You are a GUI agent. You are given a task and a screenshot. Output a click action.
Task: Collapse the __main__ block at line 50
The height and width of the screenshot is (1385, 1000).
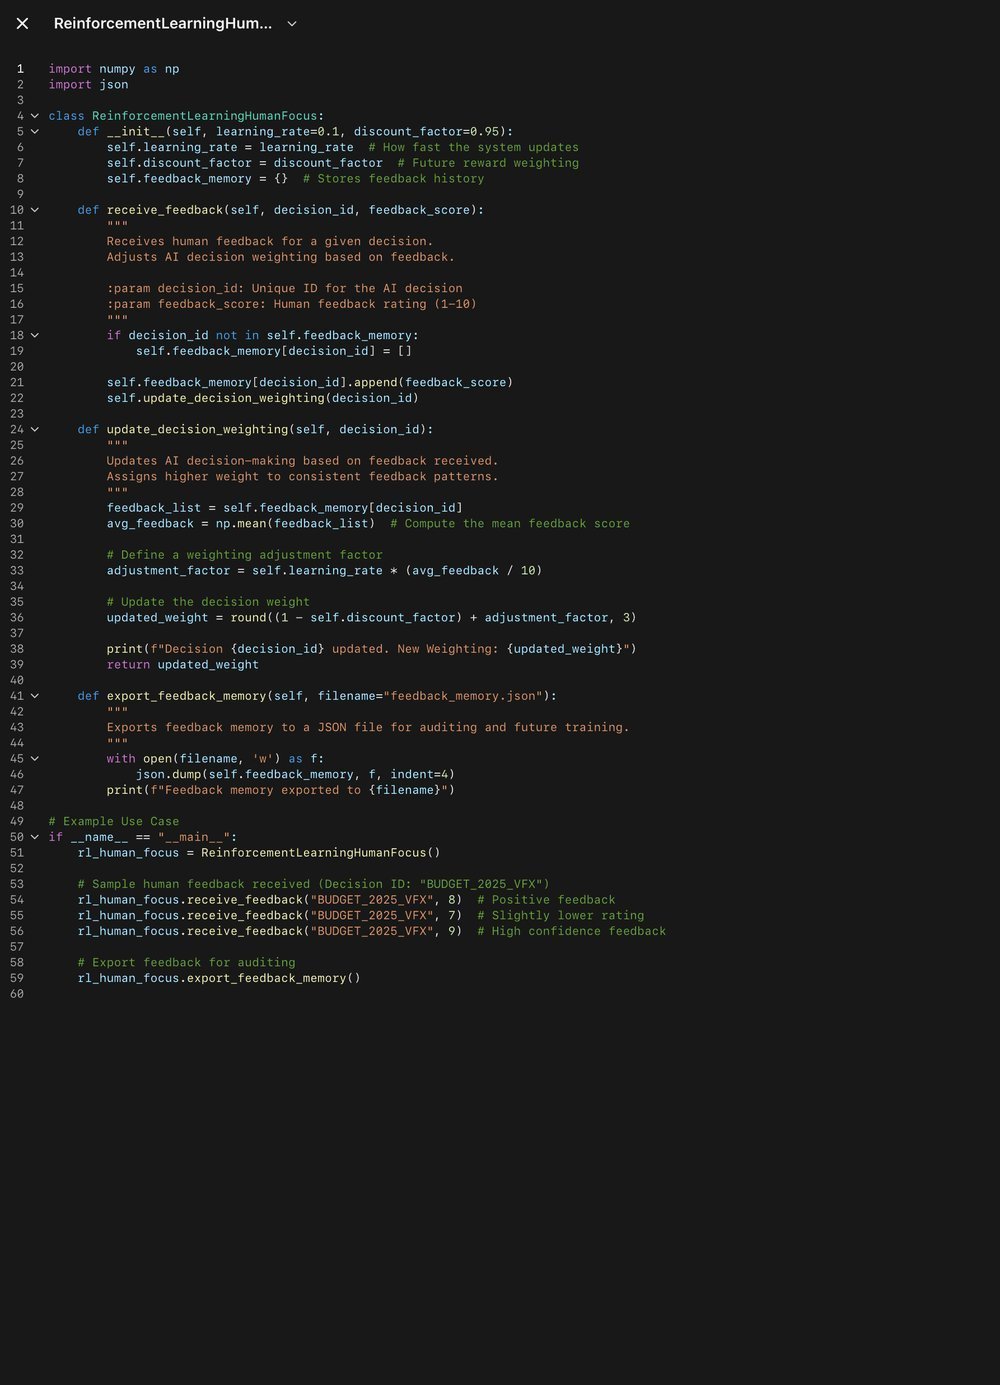point(35,837)
